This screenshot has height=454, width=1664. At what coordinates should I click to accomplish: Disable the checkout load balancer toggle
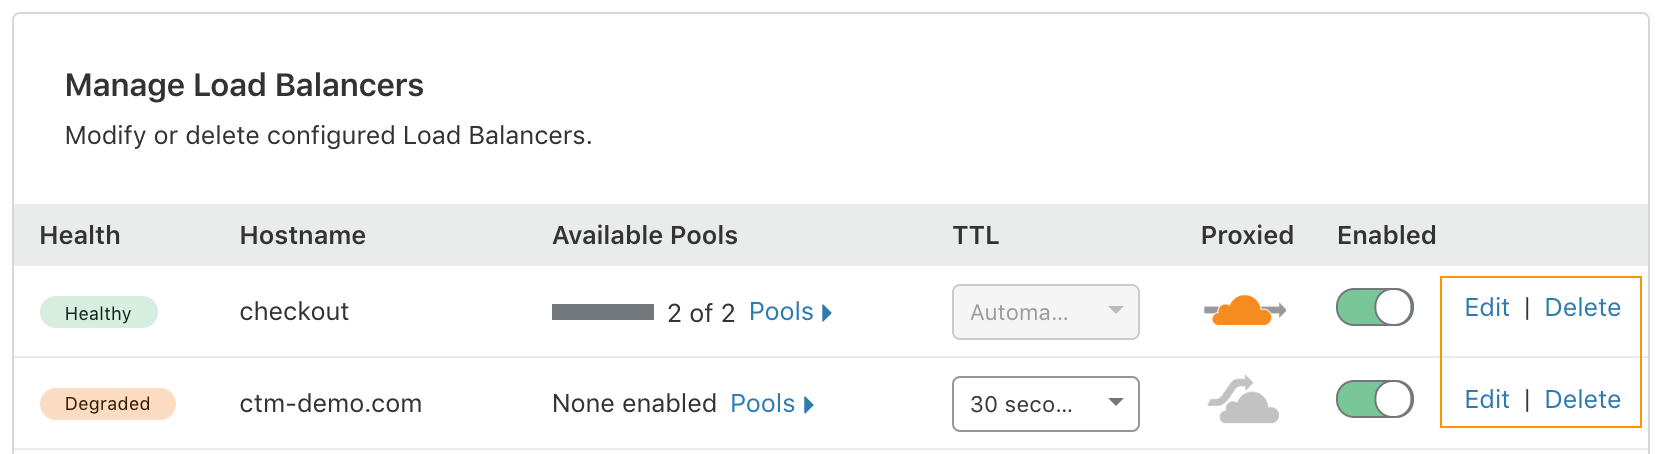1375,308
